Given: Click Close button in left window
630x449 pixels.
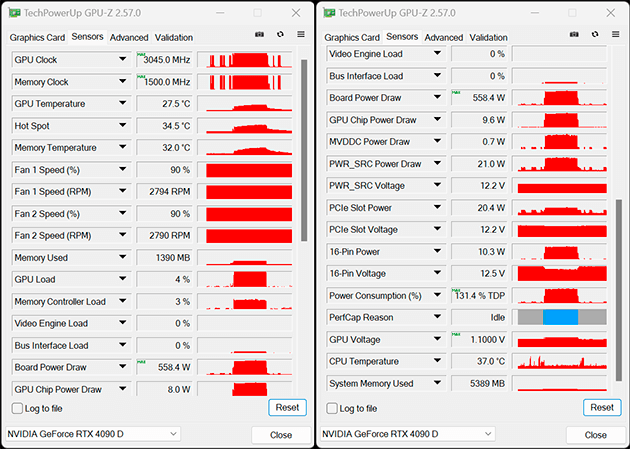Looking at the screenshot, I should pyautogui.click(x=281, y=435).
